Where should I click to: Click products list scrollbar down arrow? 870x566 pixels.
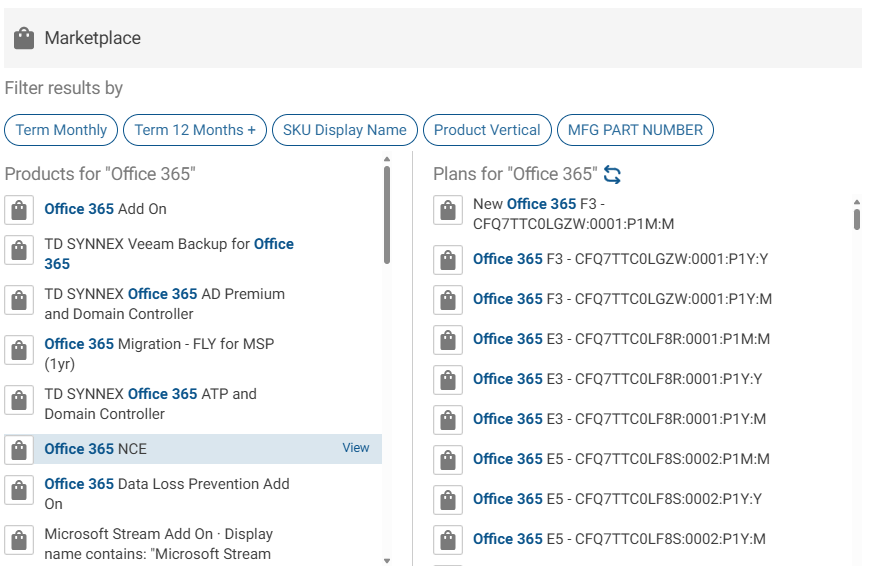coord(387,561)
